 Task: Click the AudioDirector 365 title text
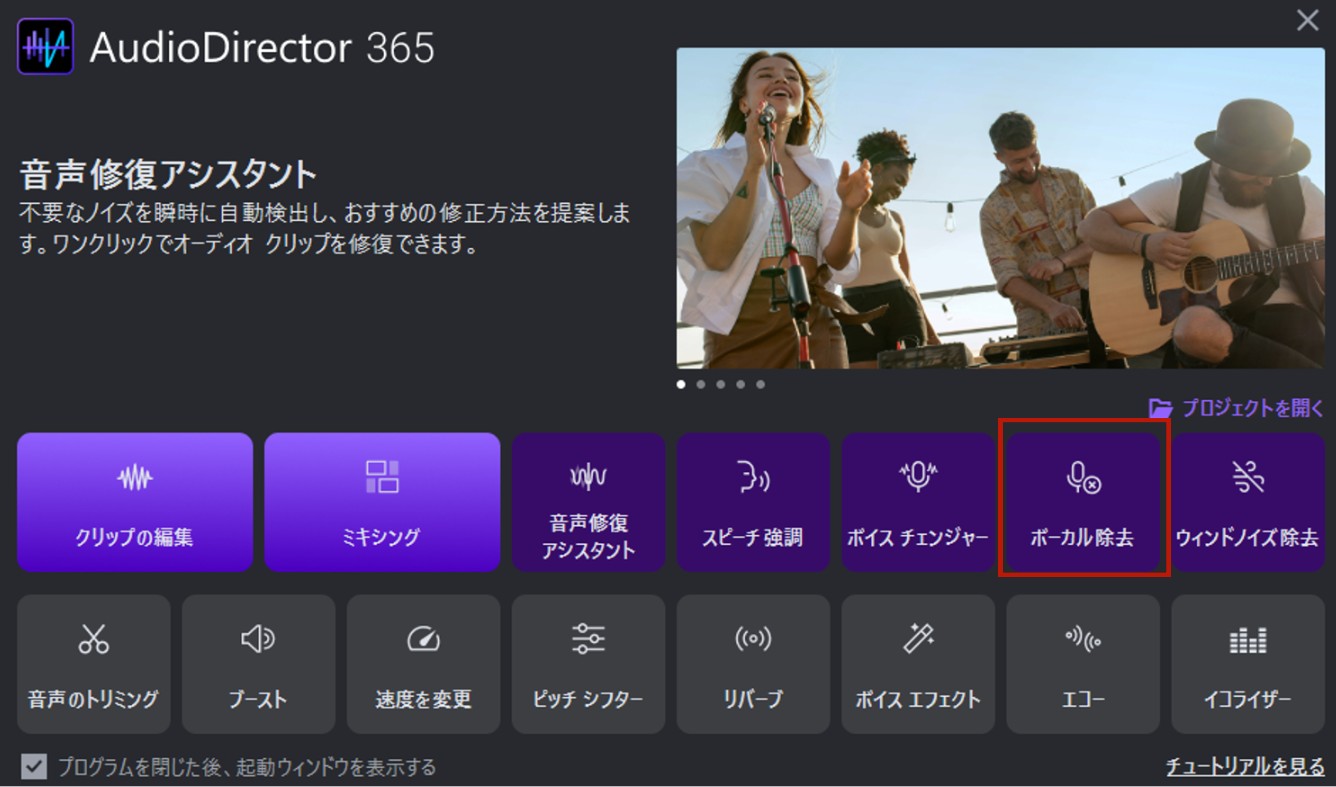coord(262,47)
